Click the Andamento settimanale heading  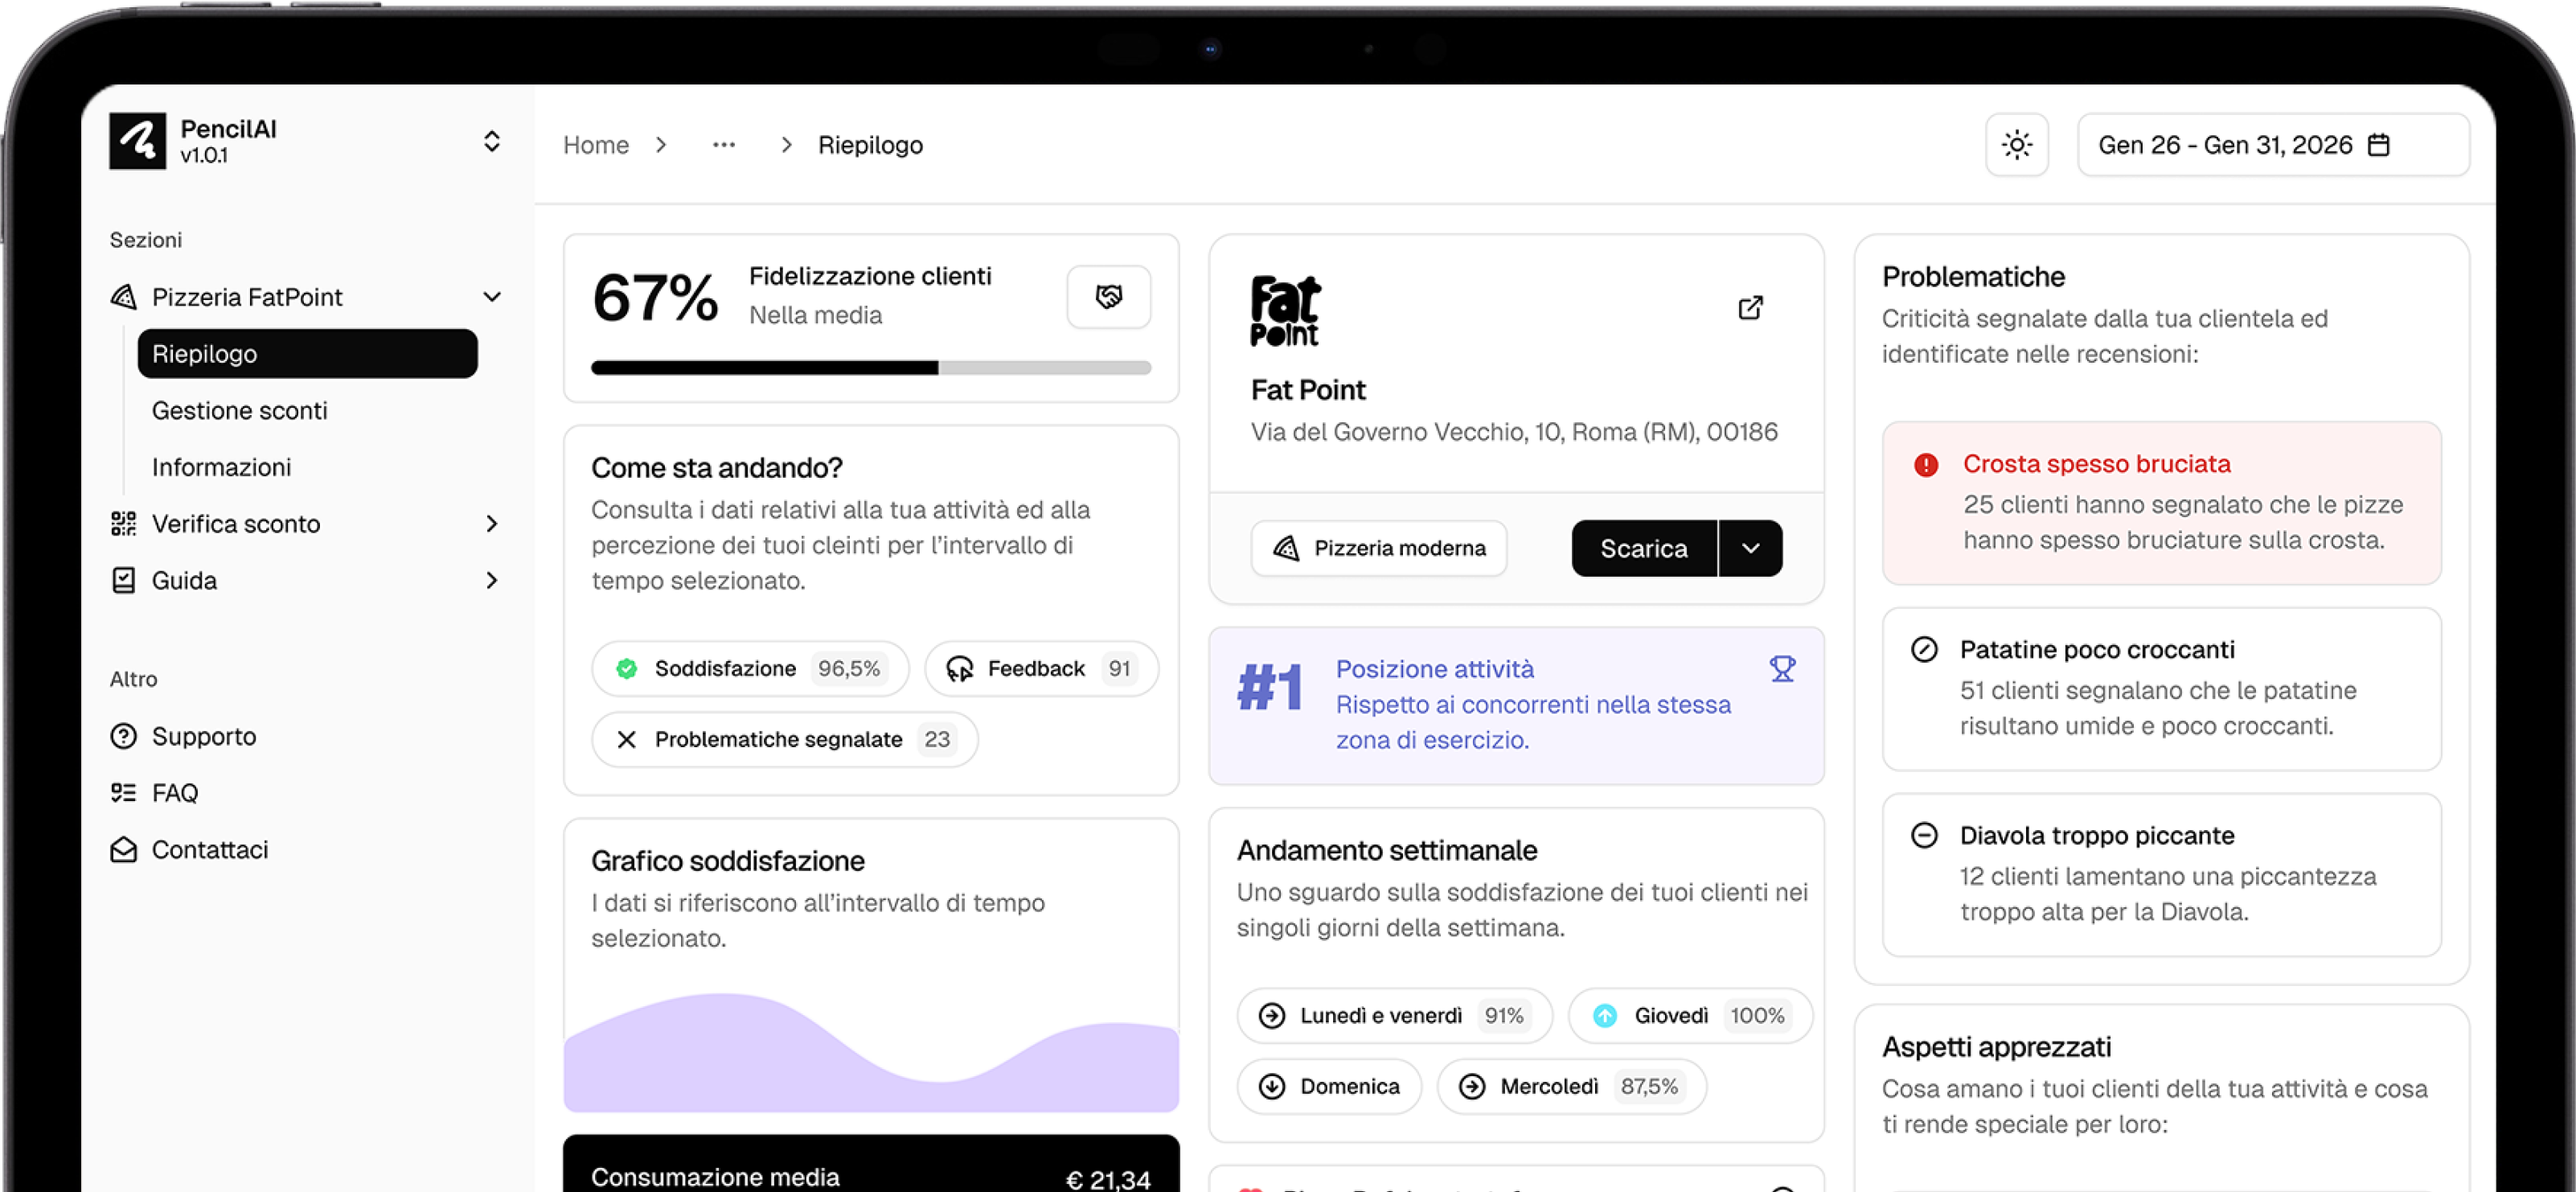[1386, 850]
